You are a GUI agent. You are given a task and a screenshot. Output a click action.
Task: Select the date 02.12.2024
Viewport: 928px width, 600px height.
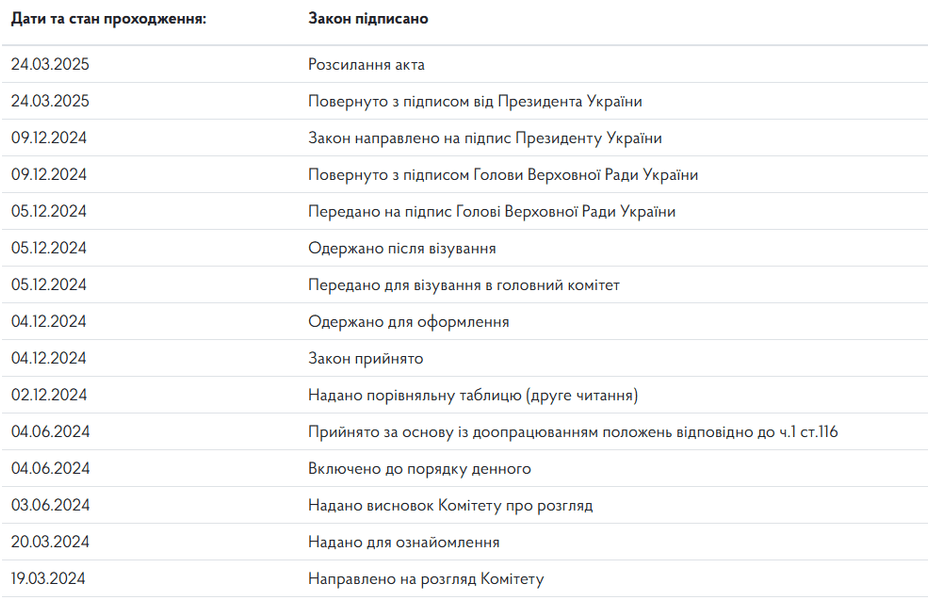49,395
